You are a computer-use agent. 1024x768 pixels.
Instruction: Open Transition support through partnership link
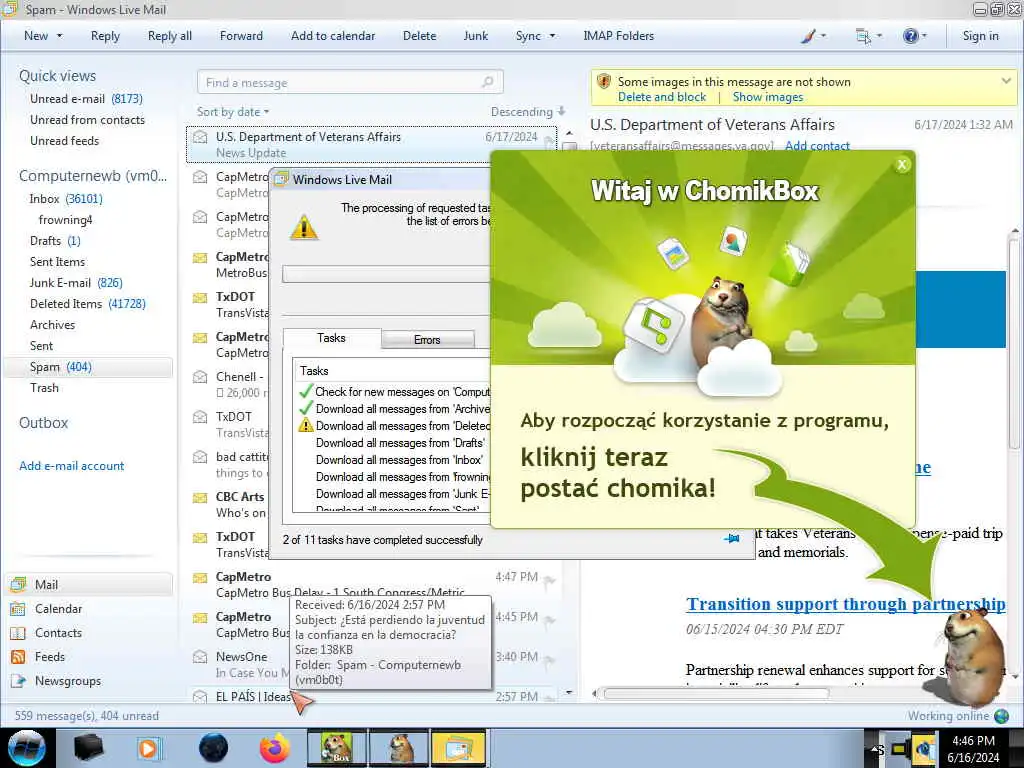point(845,604)
